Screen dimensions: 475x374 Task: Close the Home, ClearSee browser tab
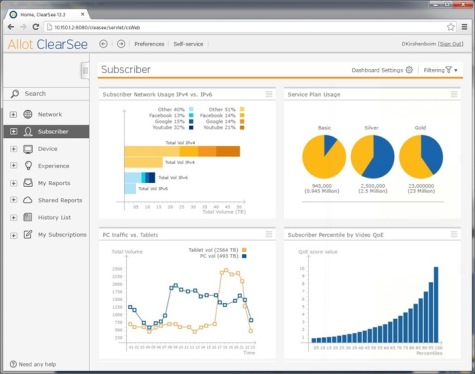(83, 14)
